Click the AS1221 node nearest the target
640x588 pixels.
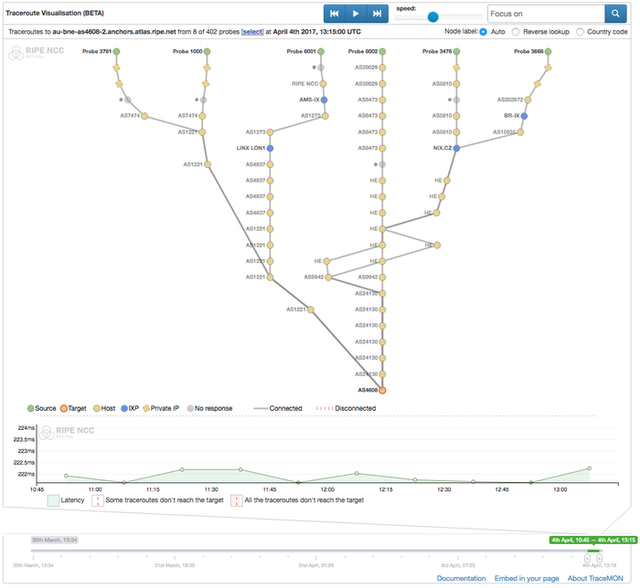point(311,310)
